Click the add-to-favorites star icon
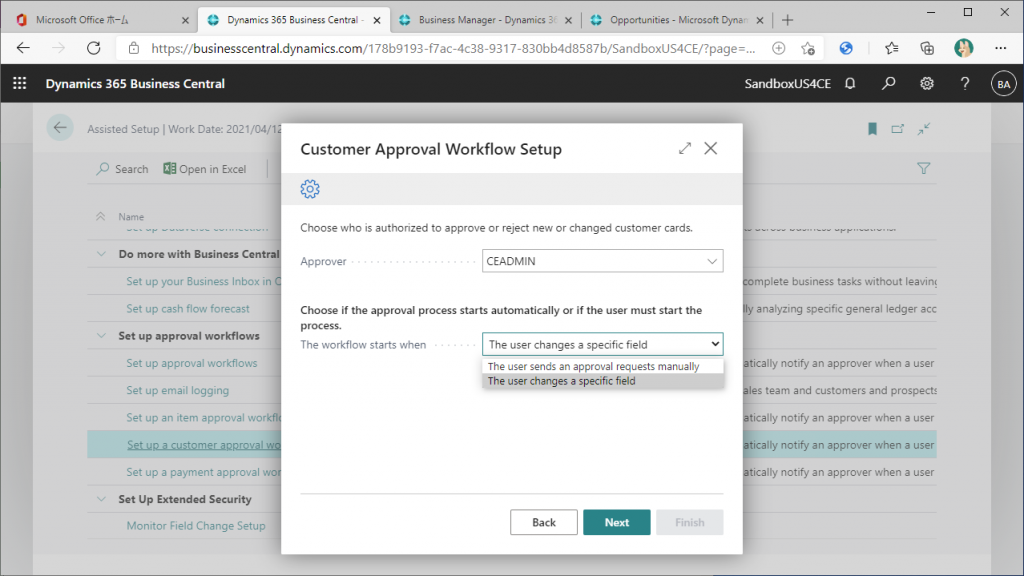Image resolution: width=1024 pixels, height=576 pixels. pos(808,48)
